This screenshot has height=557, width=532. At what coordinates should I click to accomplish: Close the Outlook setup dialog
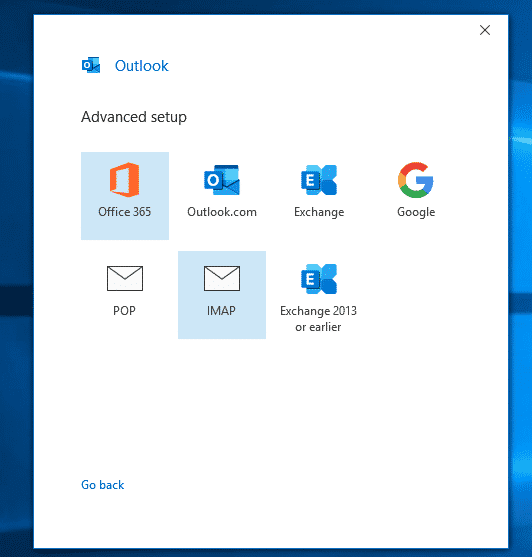(485, 30)
